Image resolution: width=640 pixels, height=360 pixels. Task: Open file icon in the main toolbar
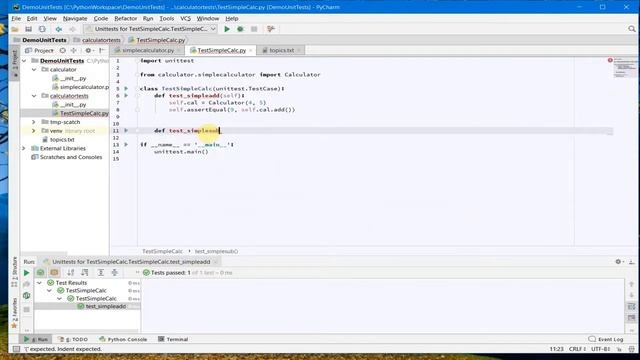coord(15,29)
